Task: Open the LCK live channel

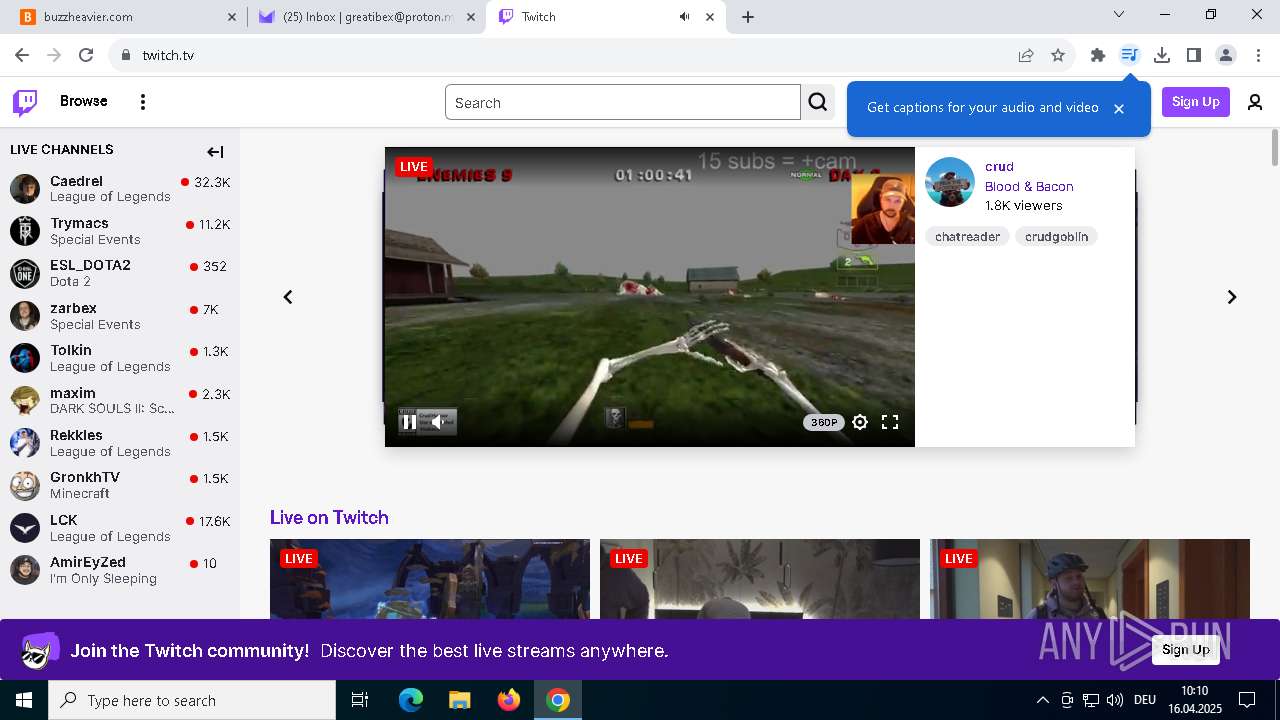Action: [120, 528]
